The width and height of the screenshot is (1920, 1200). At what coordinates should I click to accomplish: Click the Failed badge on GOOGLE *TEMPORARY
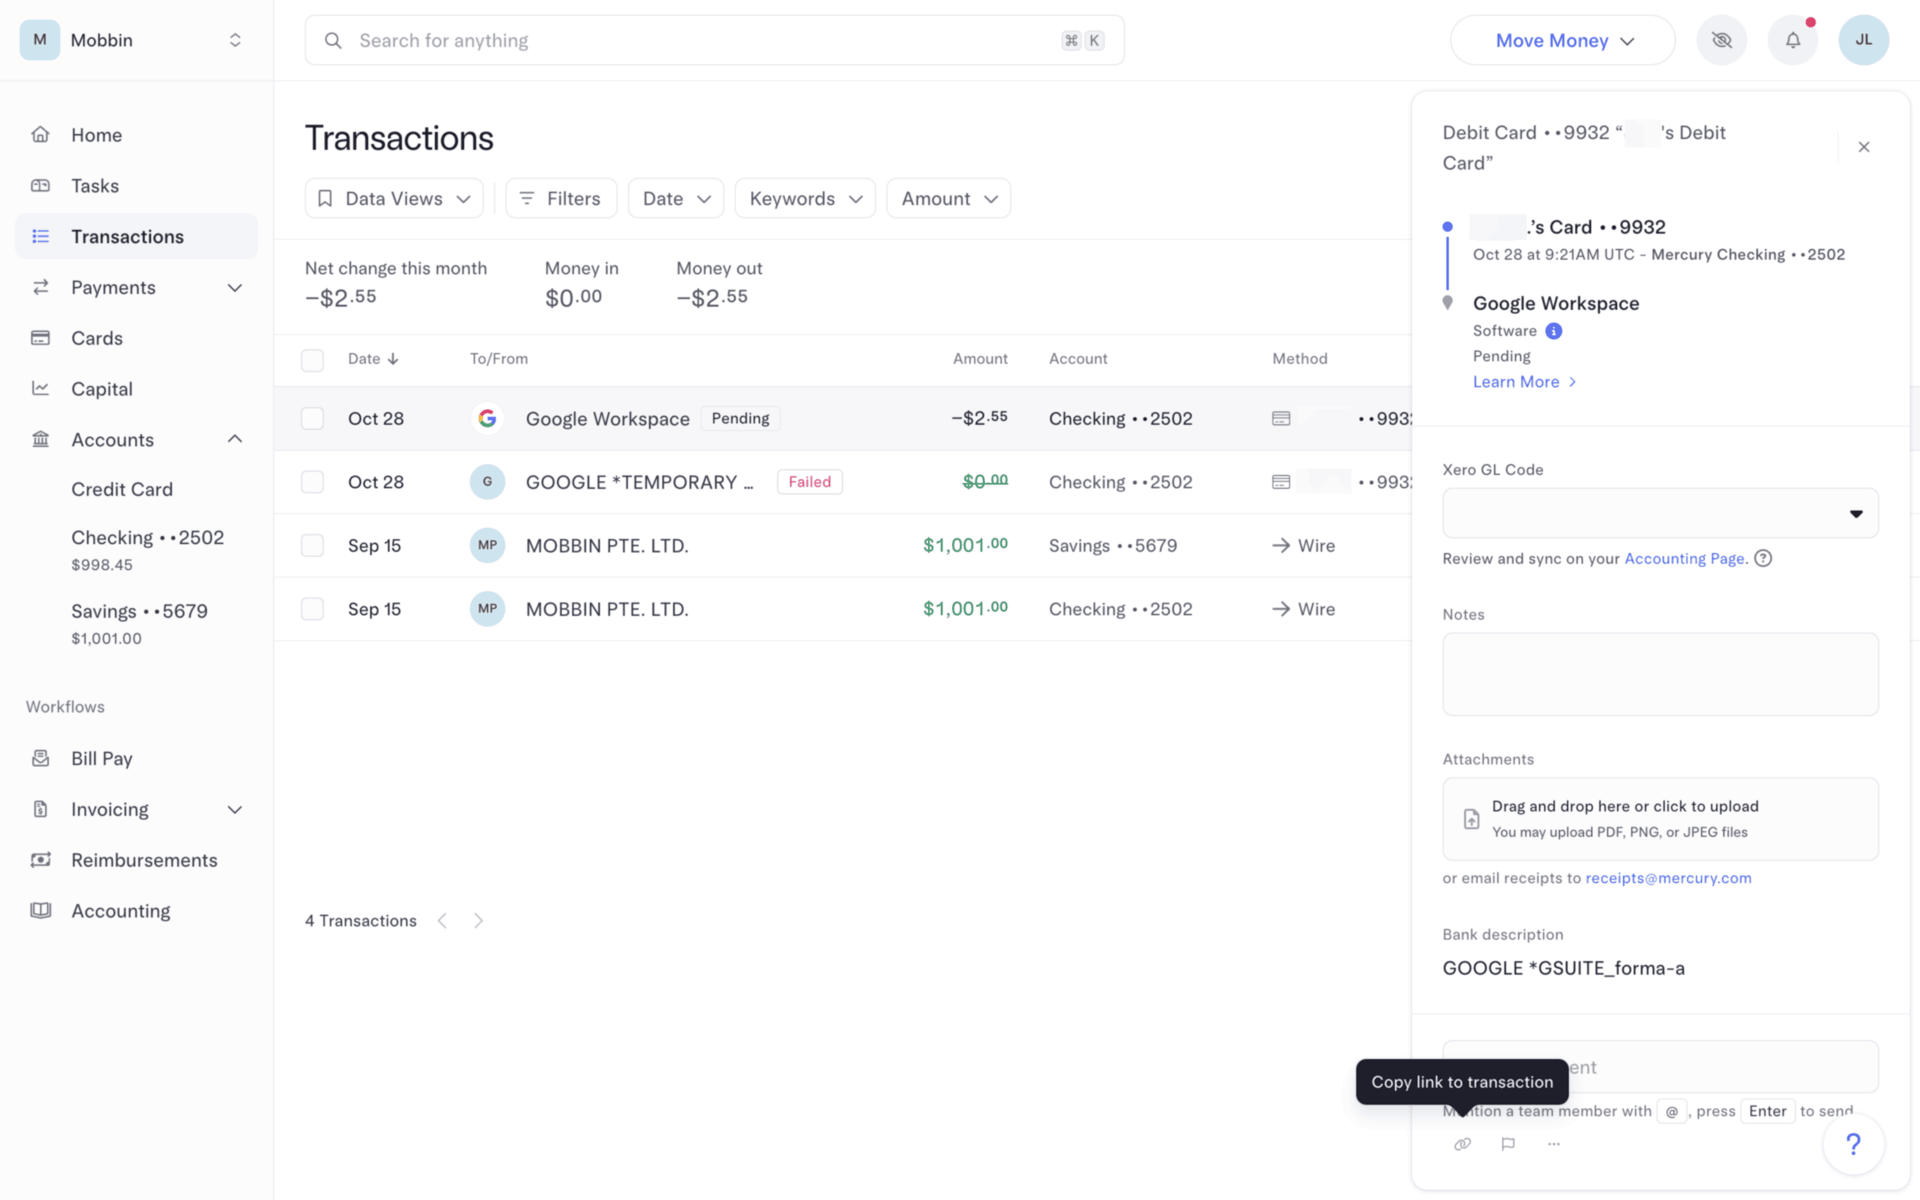tap(809, 482)
